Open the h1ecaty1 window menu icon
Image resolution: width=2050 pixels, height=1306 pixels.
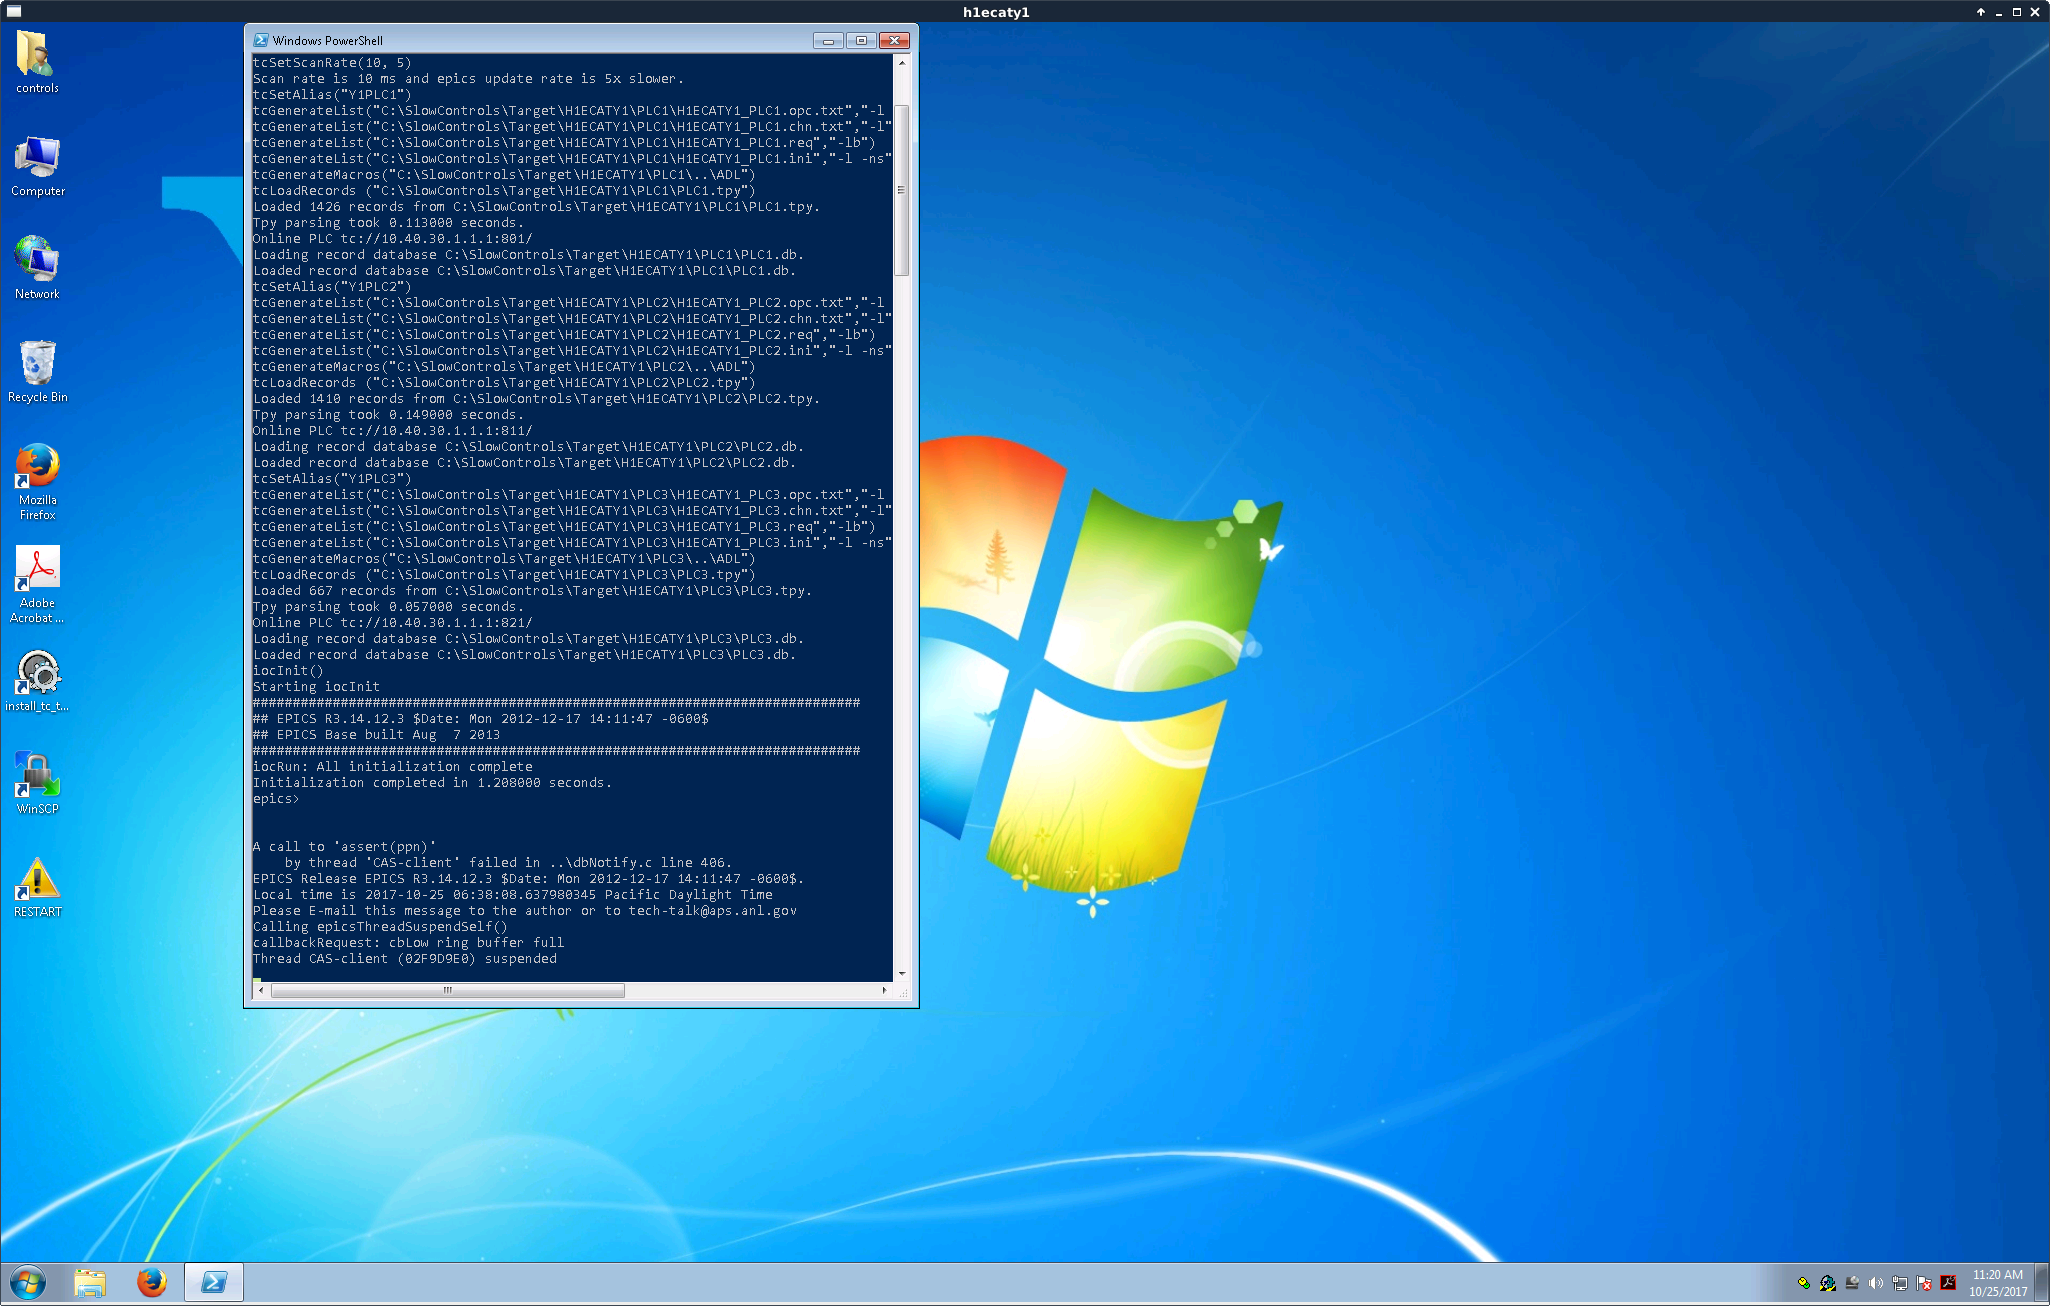point(14,12)
